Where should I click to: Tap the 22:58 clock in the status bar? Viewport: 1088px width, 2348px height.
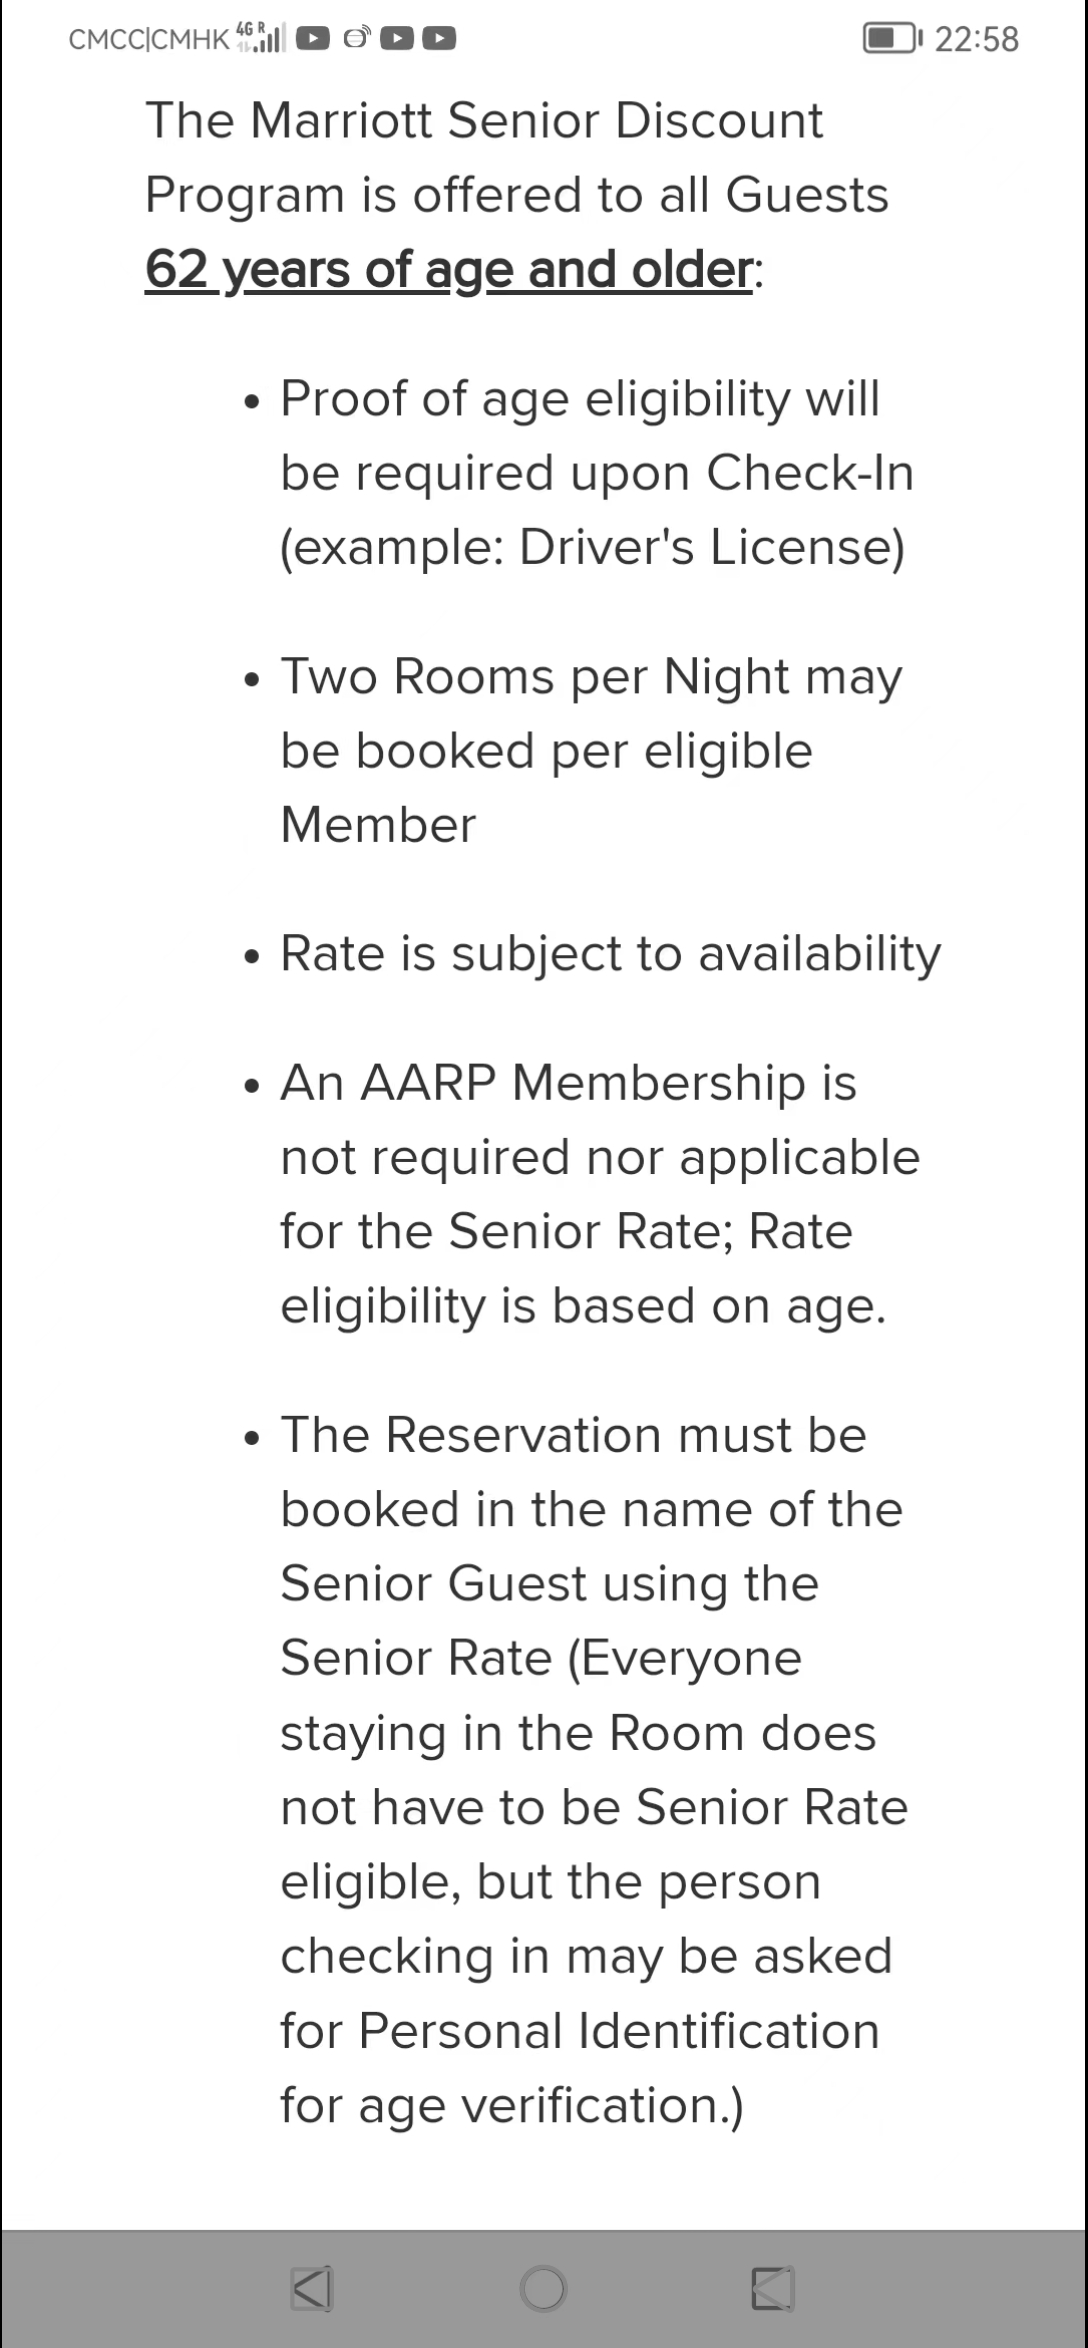coord(976,39)
